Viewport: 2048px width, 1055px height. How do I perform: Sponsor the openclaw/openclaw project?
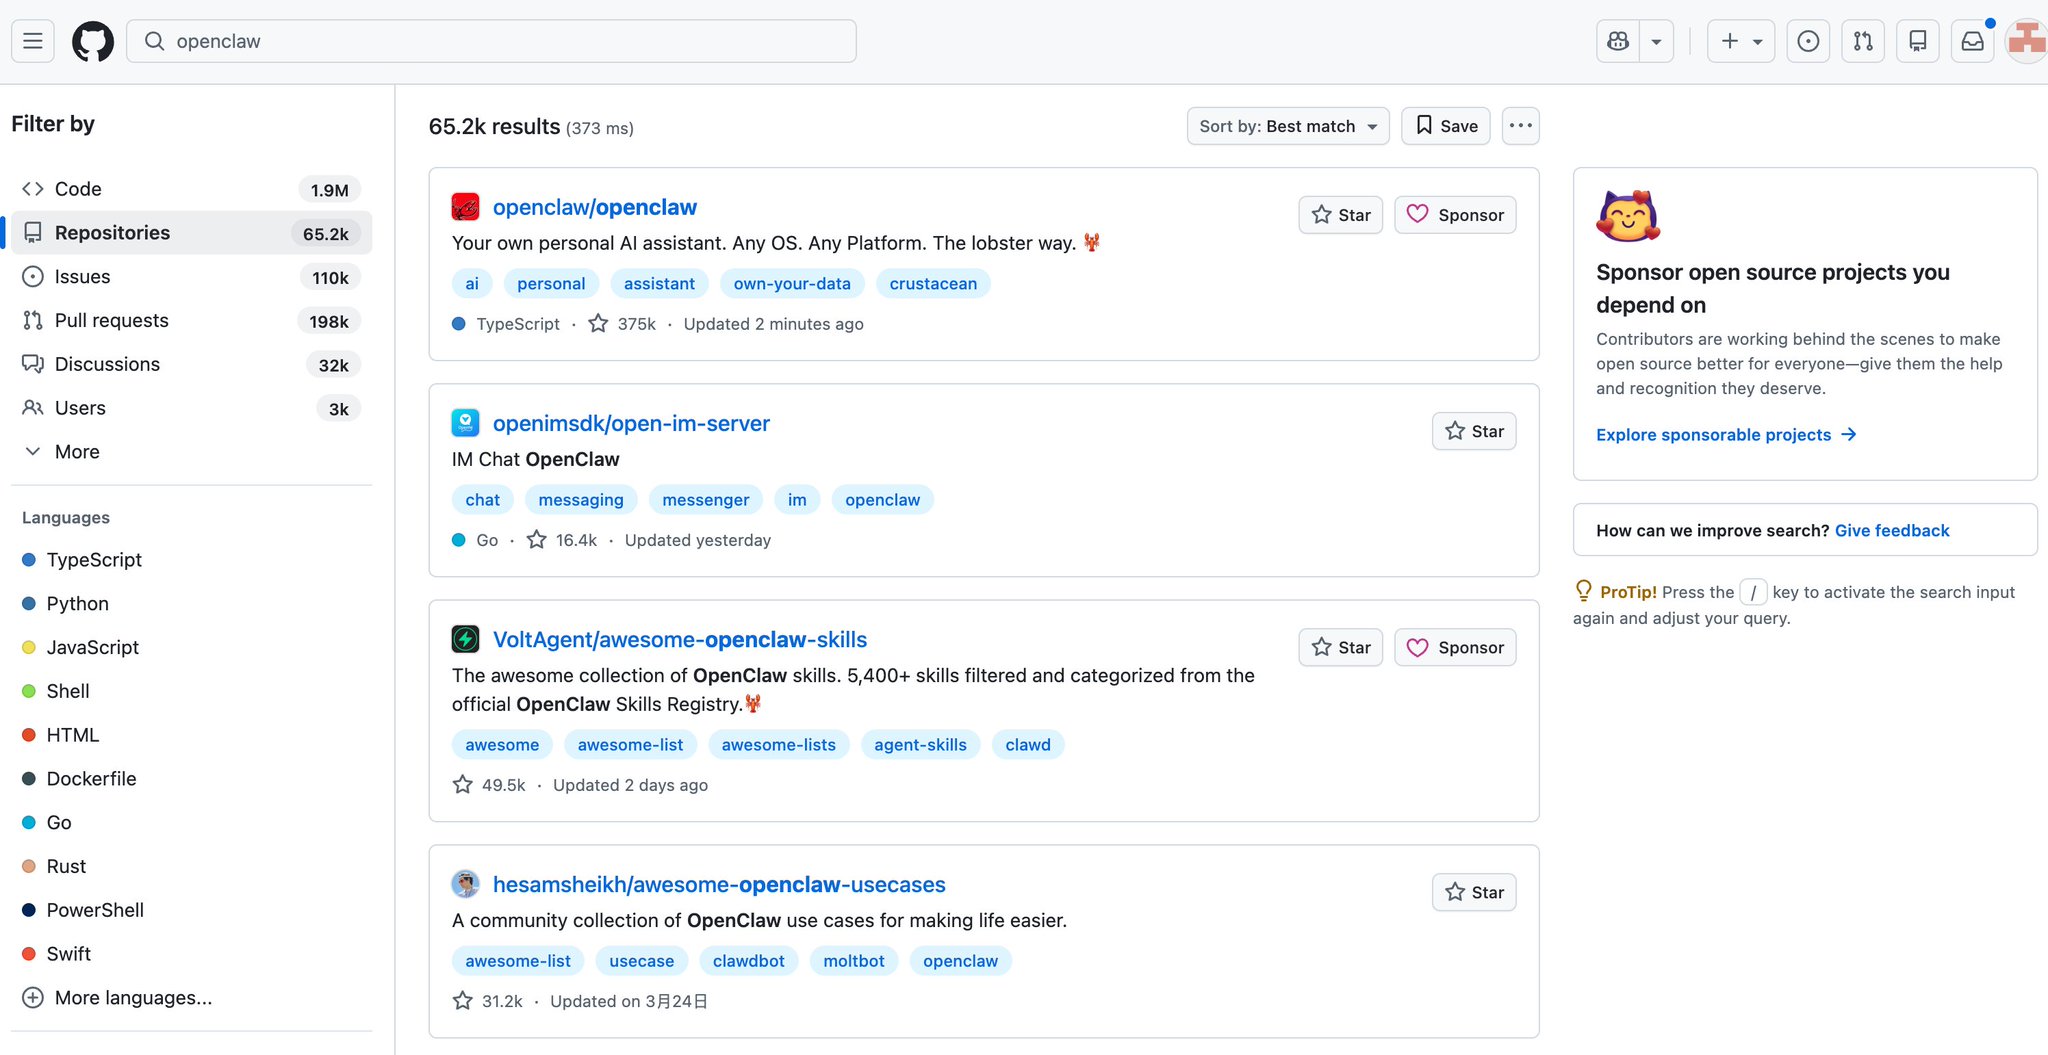point(1455,215)
